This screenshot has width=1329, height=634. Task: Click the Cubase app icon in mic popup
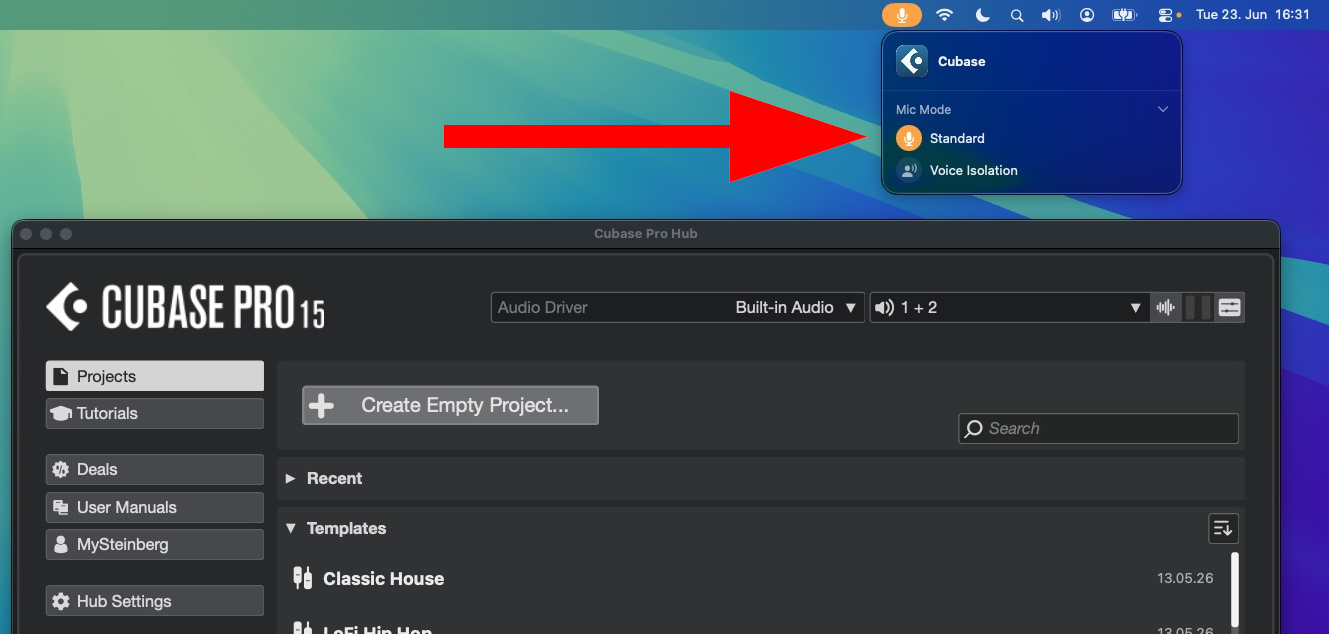coord(912,61)
